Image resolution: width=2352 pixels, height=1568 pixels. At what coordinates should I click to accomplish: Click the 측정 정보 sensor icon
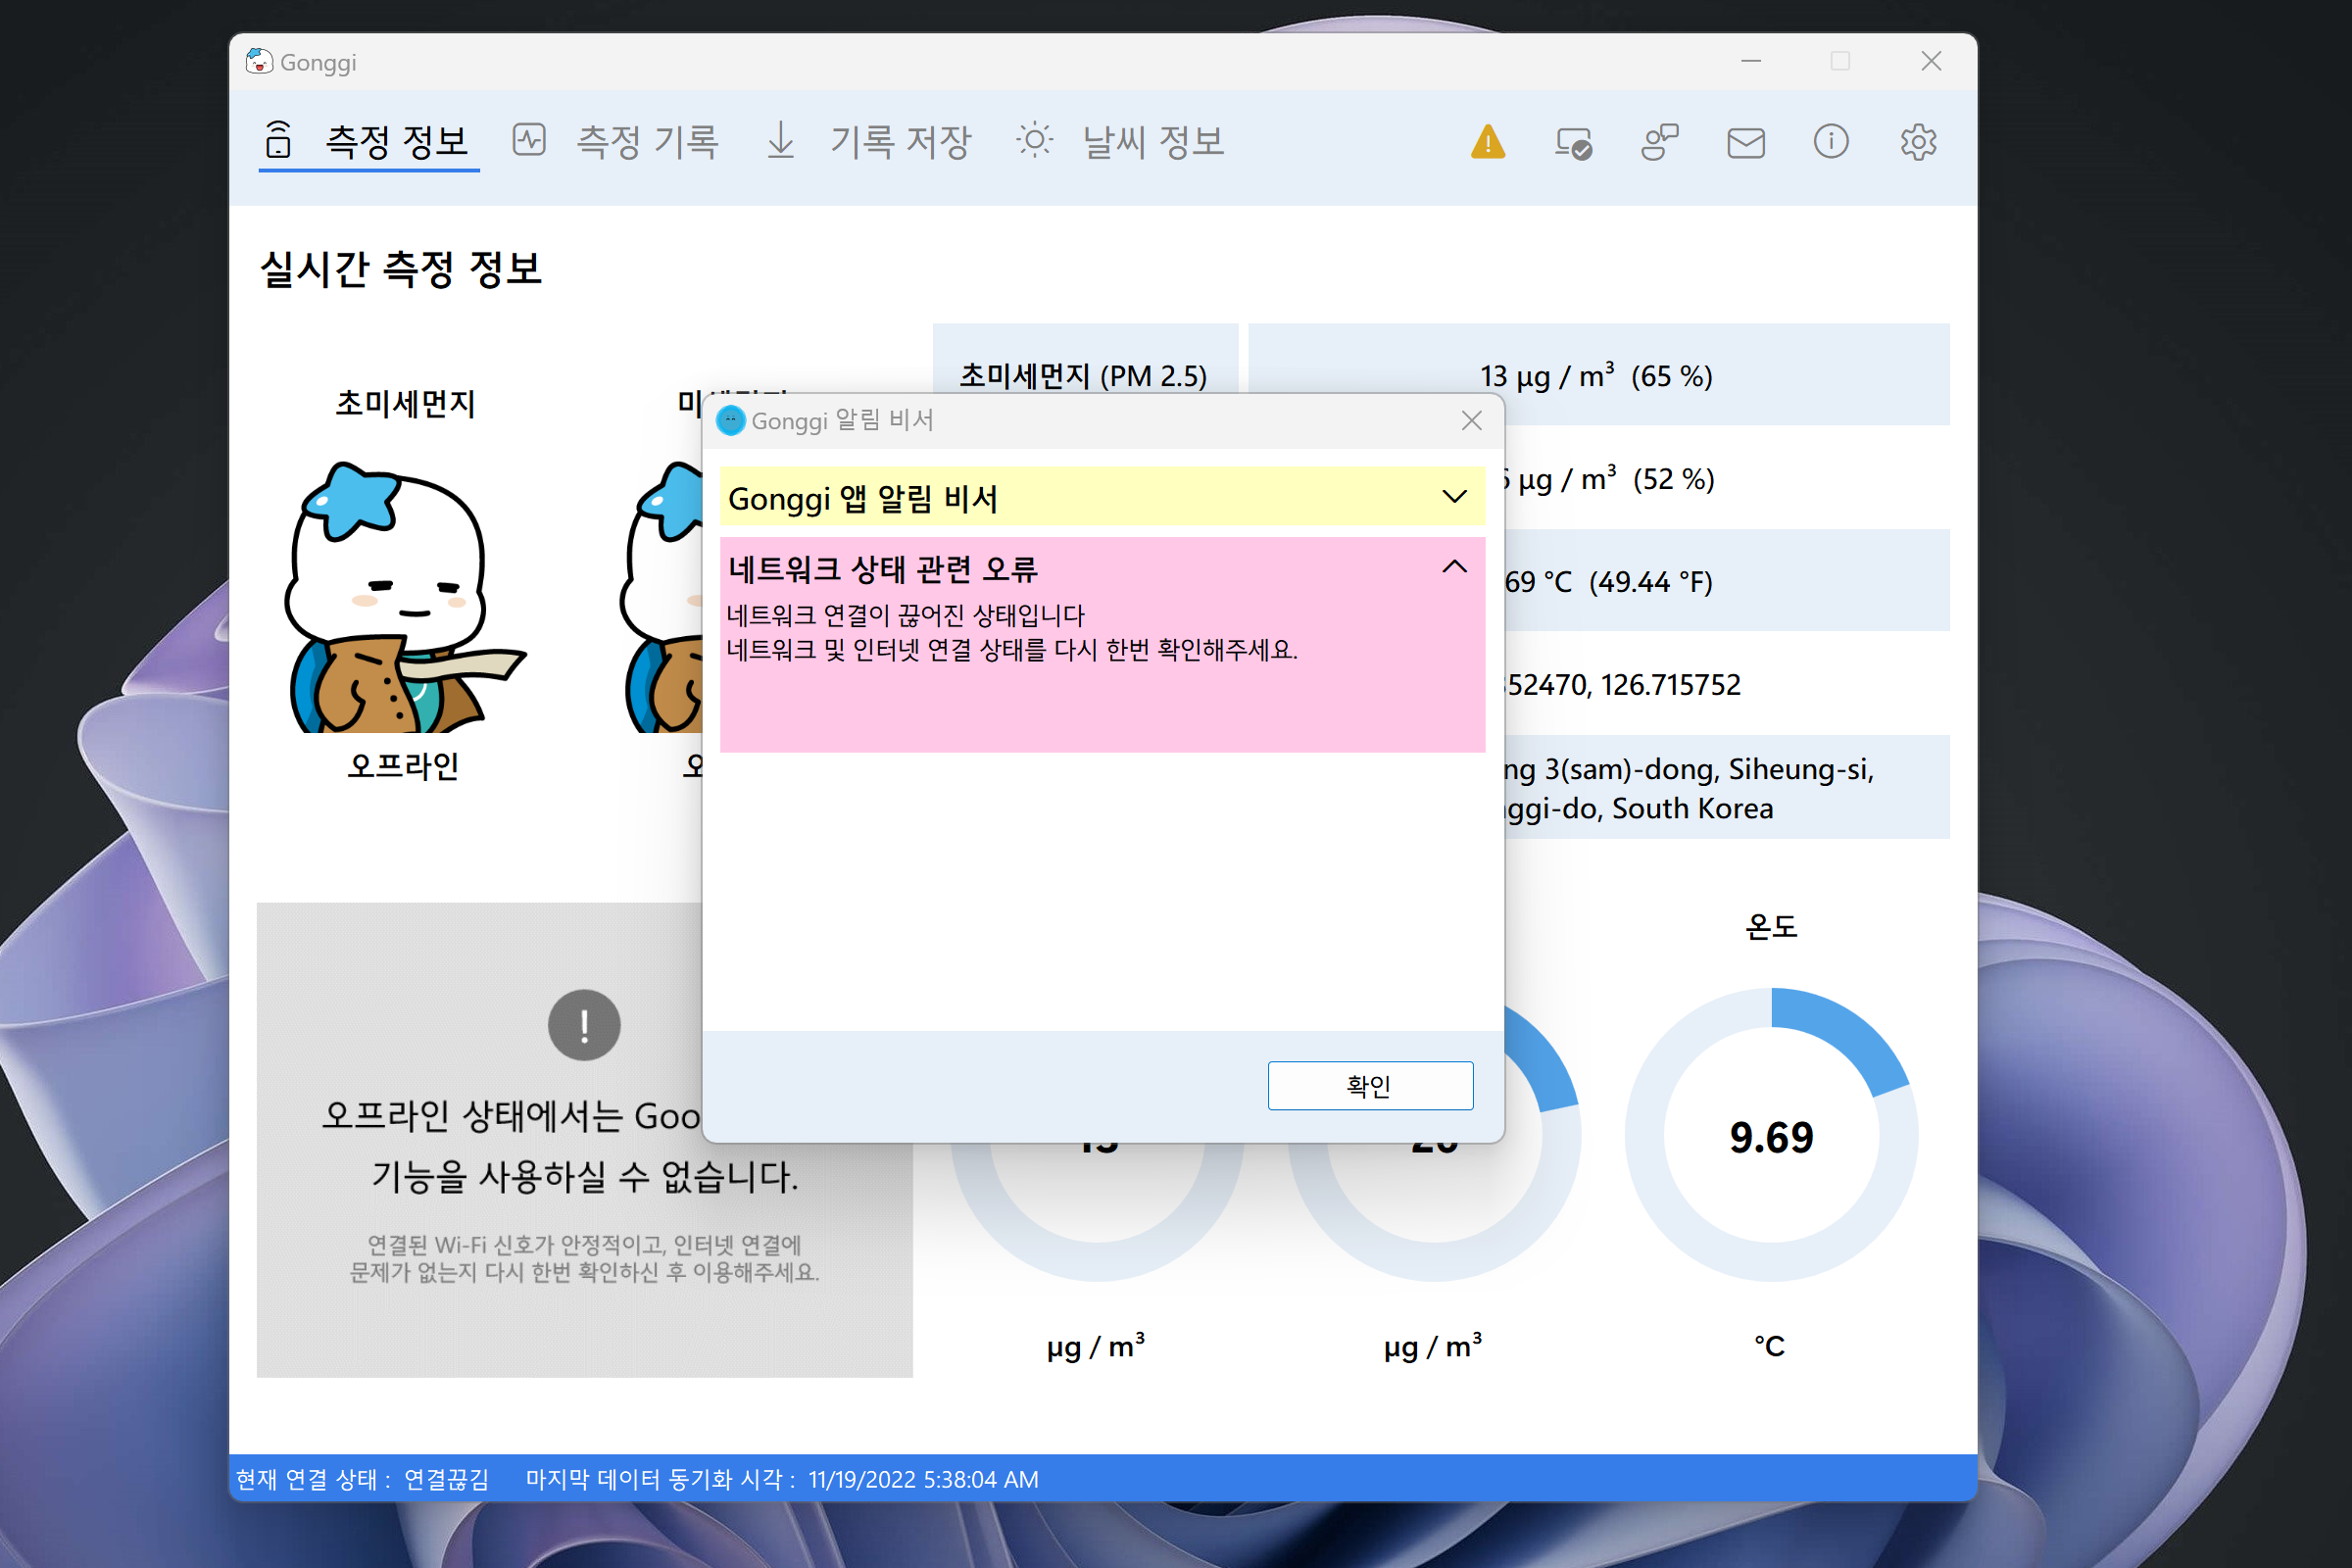279,140
